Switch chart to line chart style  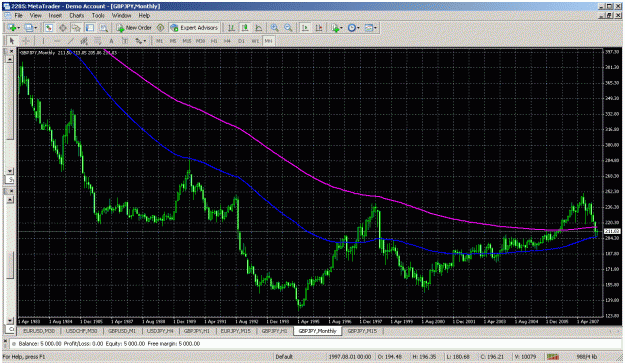pyautogui.click(x=259, y=27)
